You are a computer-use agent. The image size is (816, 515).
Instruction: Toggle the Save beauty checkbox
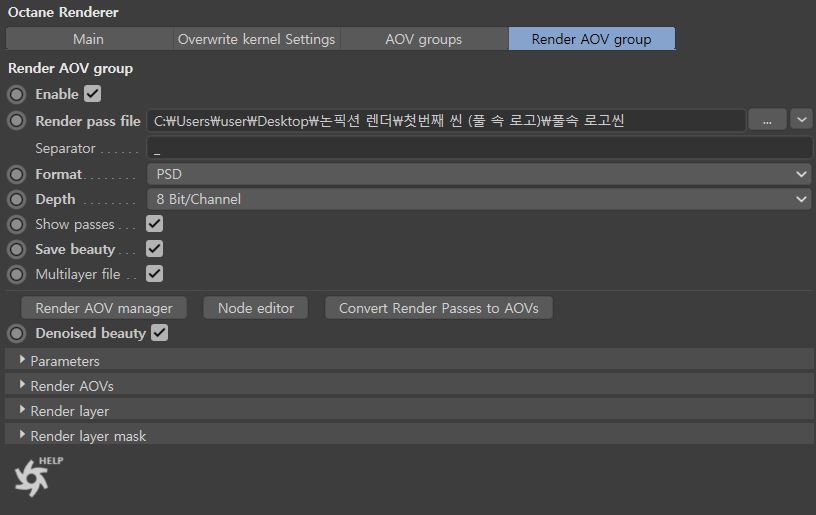coord(155,249)
